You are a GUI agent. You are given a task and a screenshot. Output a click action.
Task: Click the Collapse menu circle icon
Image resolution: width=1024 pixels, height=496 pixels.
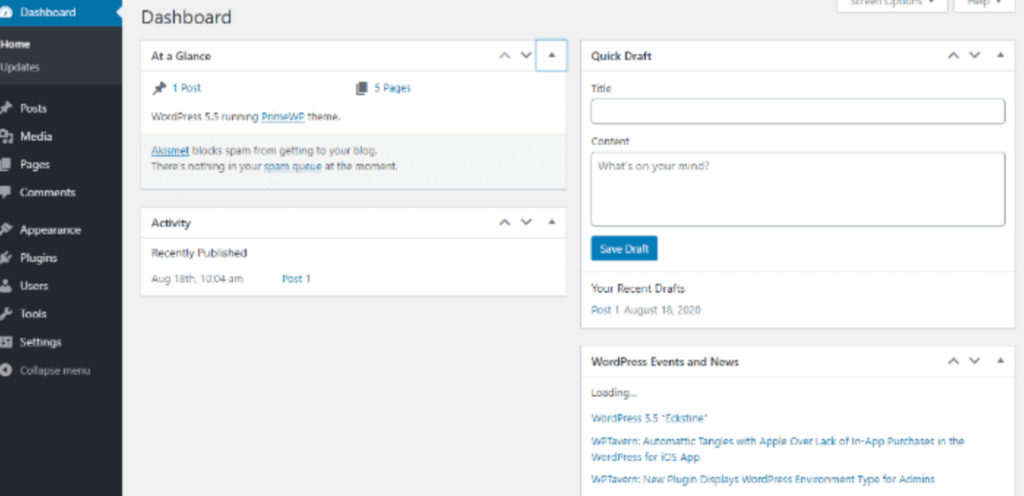coord(7,370)
